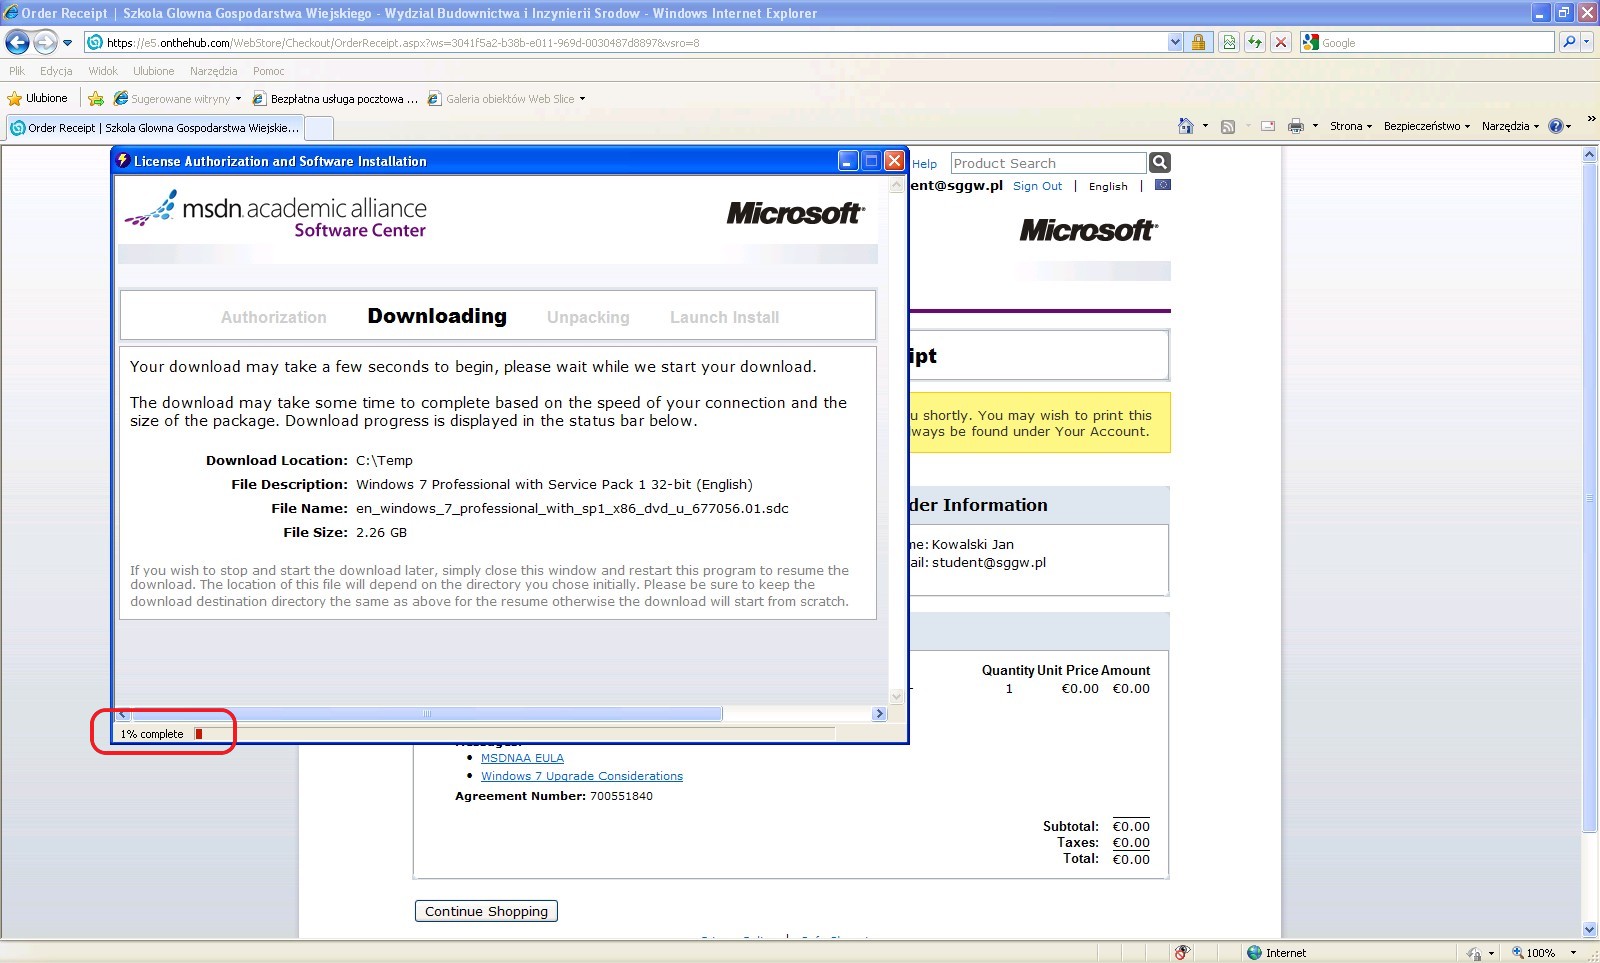Open the Plik menu
The width and height of the screenshot is (1600, 963).
[x=17, y=71]
